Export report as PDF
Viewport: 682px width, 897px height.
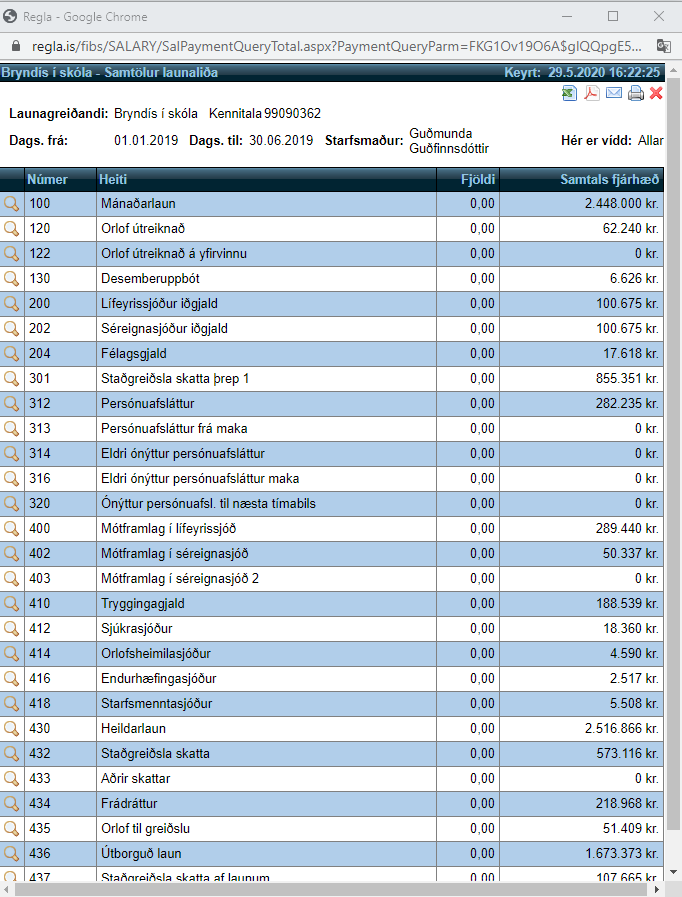(591, 93)
